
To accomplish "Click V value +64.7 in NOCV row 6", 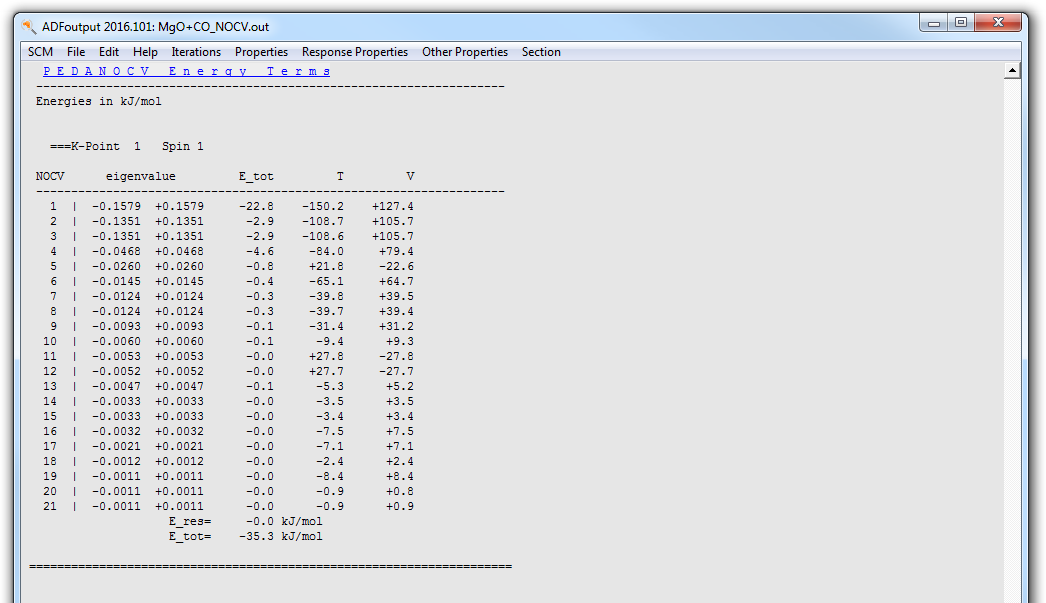I will (396, 281).
